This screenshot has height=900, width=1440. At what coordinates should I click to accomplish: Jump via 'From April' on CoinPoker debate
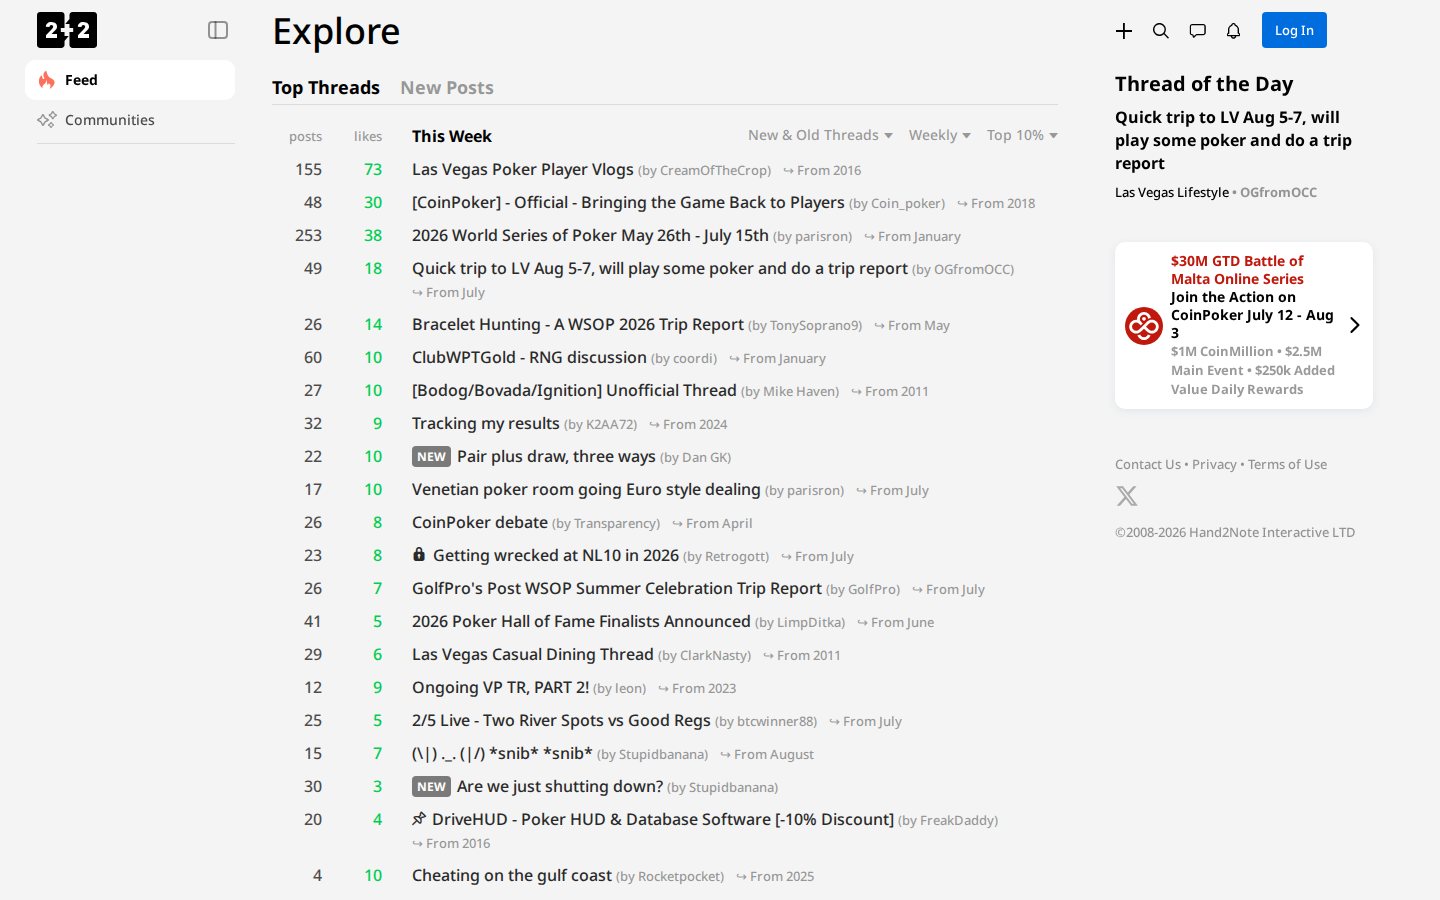(x=712, y=523)
